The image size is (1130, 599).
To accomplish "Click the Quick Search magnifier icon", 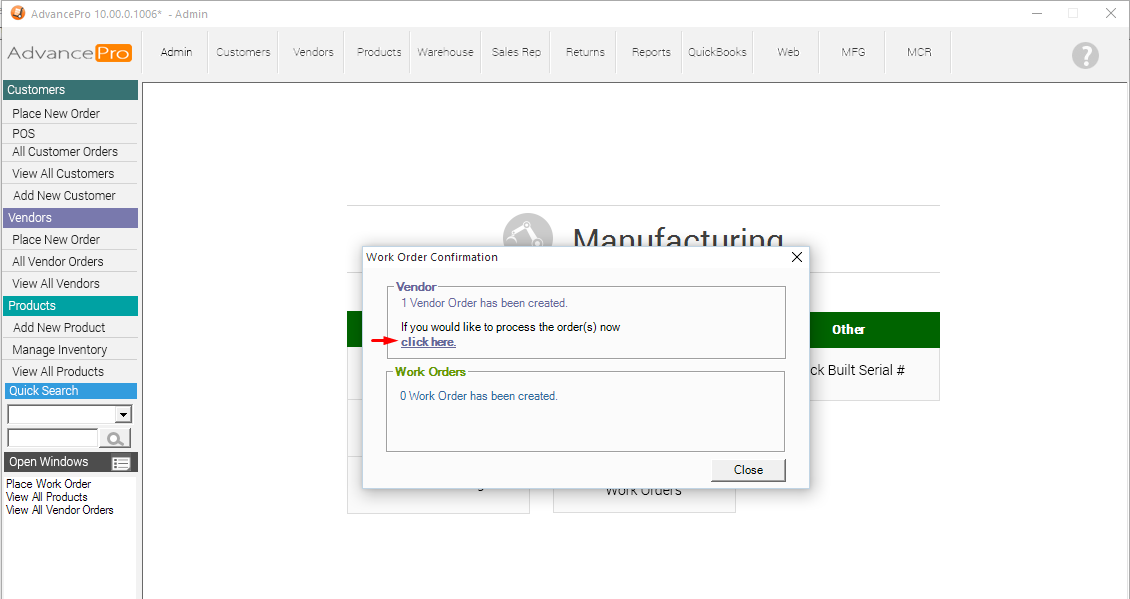I will tap(115, 438).
